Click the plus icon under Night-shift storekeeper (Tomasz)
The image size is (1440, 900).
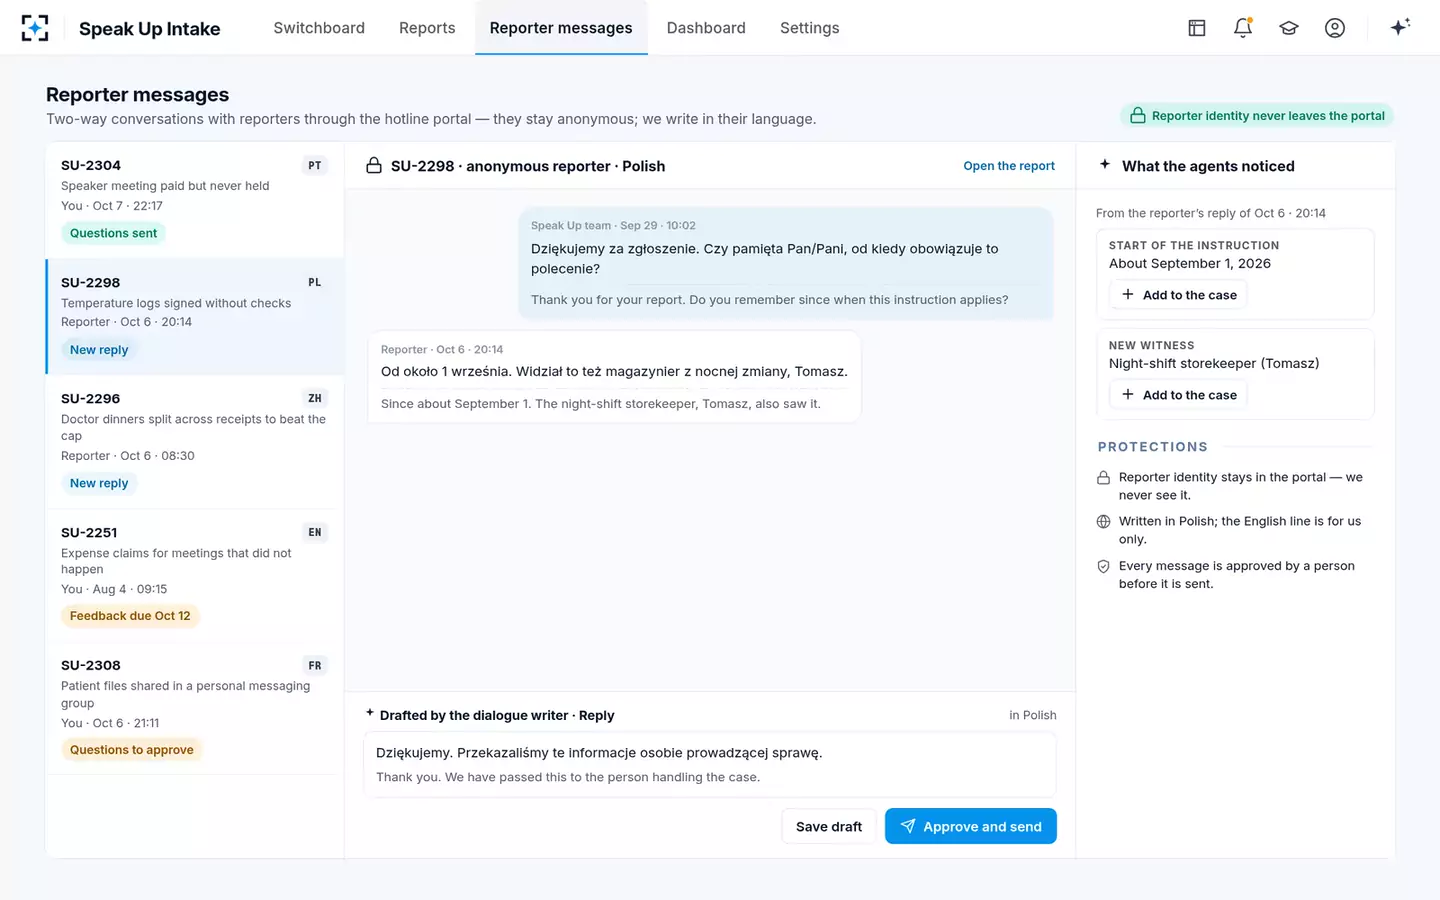coord(1128,395)
